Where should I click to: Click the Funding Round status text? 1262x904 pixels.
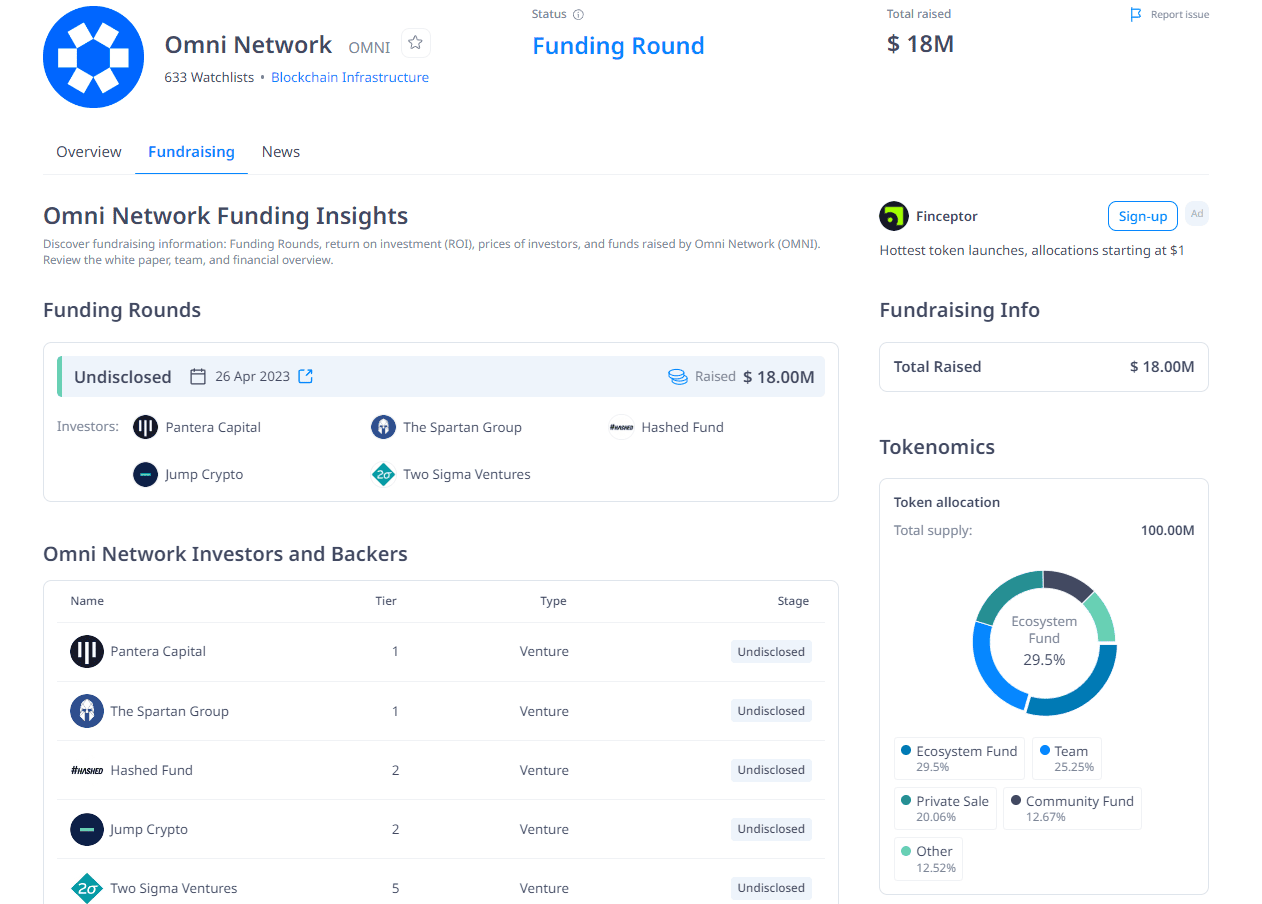pyautogui.click(x=618, y=46)
